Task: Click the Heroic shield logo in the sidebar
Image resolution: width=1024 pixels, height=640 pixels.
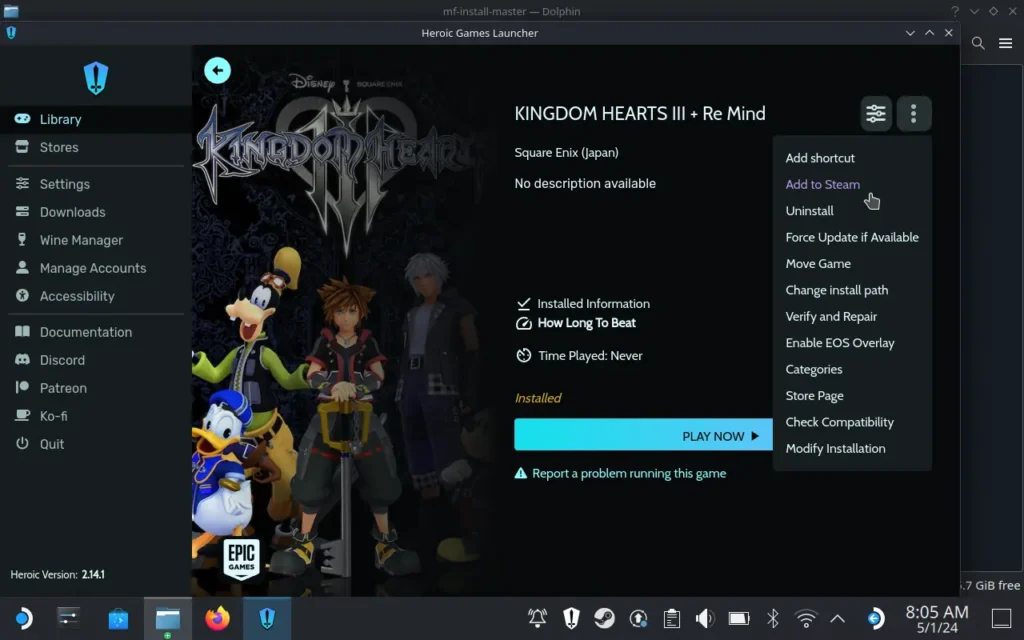Action: tap(96, 78)
